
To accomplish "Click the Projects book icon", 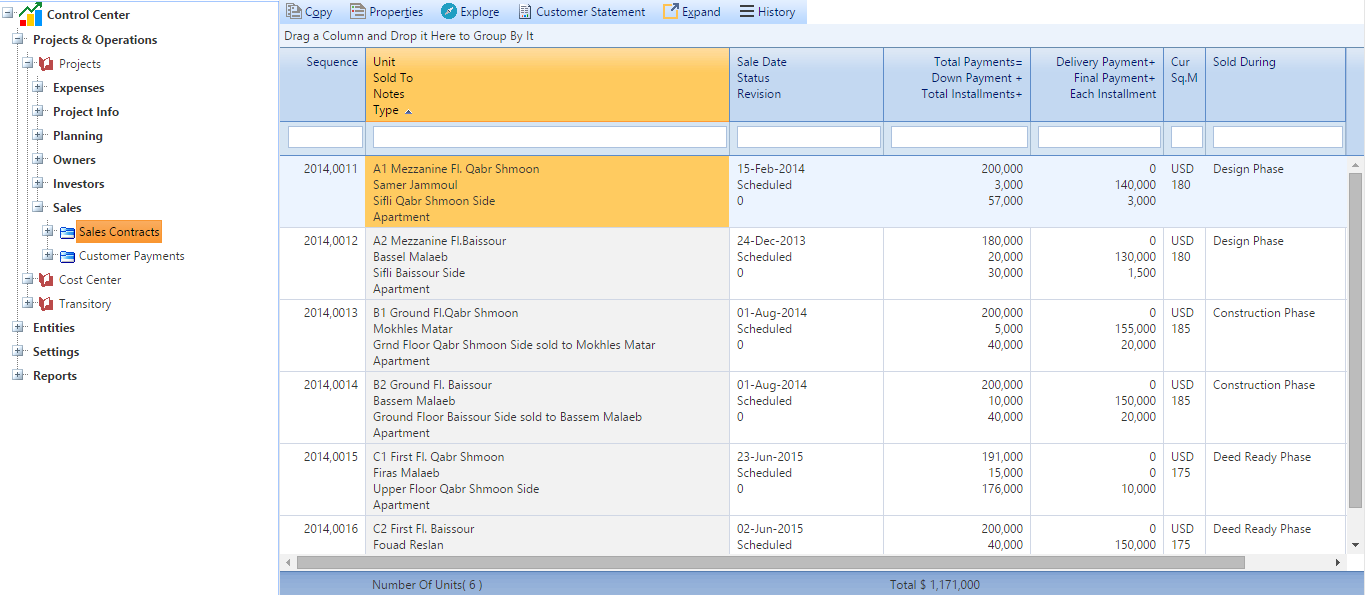I will pos(46,64).
